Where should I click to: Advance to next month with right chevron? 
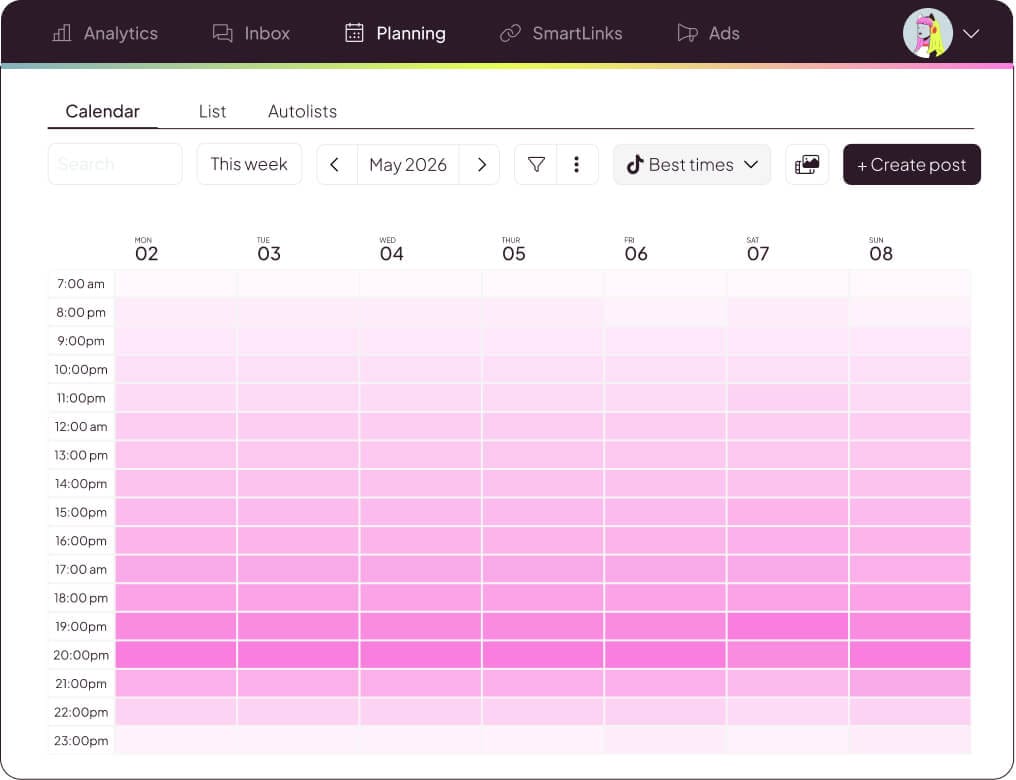coord(481,165)
